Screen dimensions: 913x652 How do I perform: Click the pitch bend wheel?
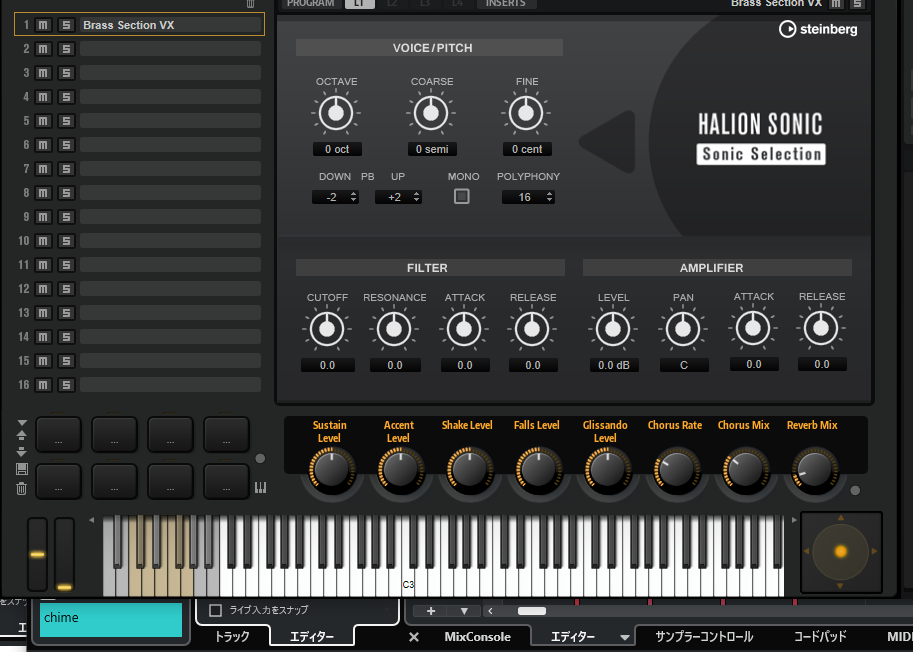click(x=37, y=554)
